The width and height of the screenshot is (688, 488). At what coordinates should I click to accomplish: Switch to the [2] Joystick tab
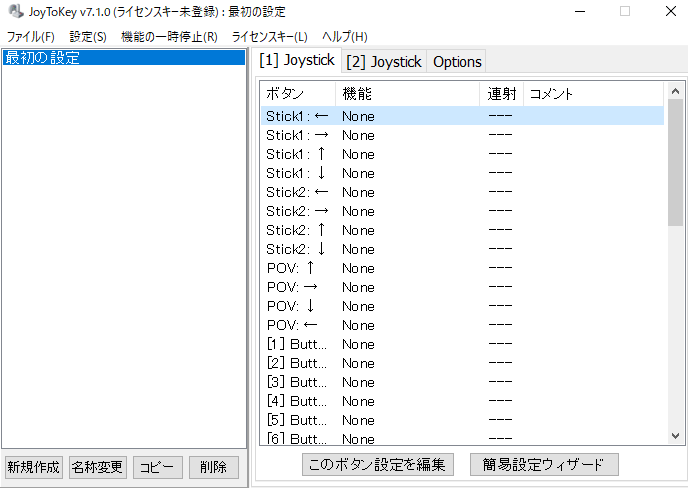pos(384,62)
